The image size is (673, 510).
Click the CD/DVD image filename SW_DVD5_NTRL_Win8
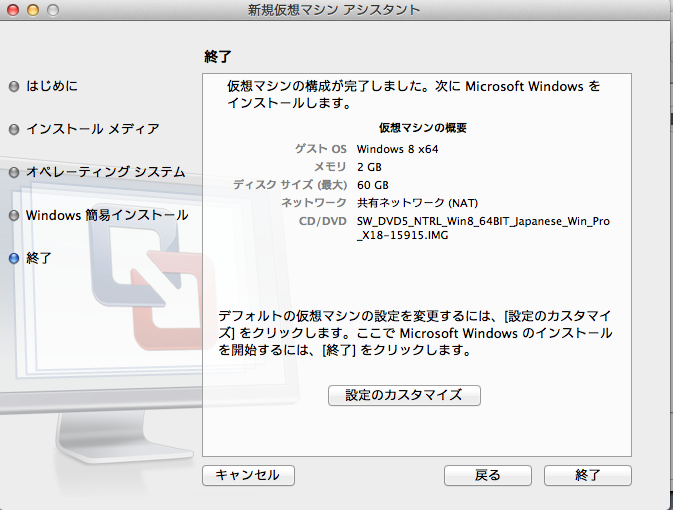(x=483, y=228)
